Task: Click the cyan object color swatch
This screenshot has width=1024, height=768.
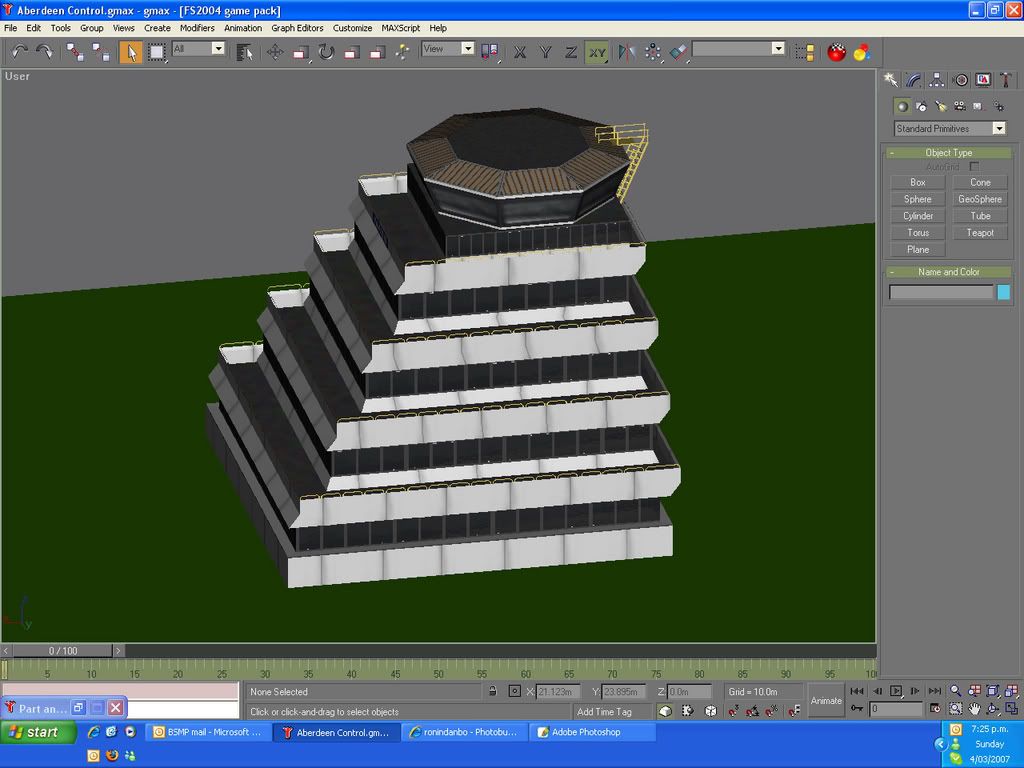Action: (x=1003, y=292)
